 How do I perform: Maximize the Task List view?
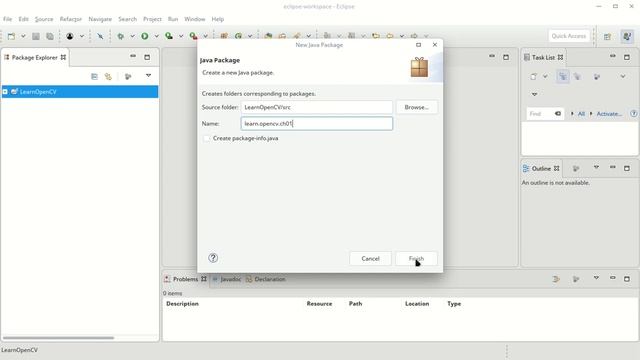627,57
